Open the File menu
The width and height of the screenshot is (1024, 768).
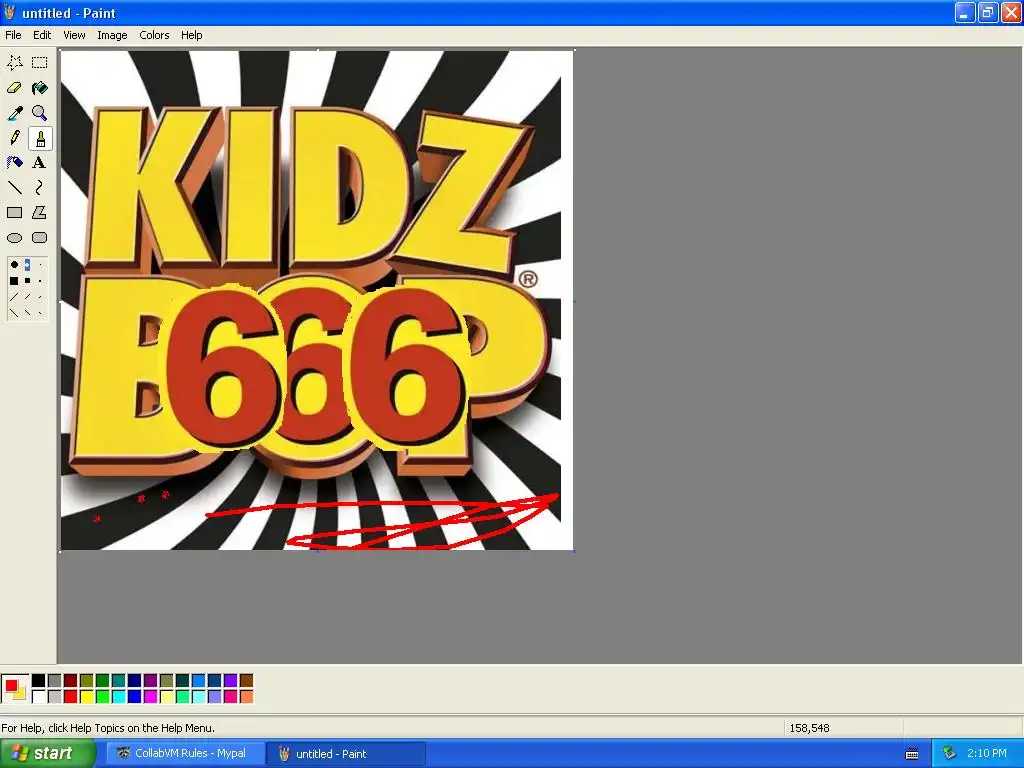tap(13, 35)
